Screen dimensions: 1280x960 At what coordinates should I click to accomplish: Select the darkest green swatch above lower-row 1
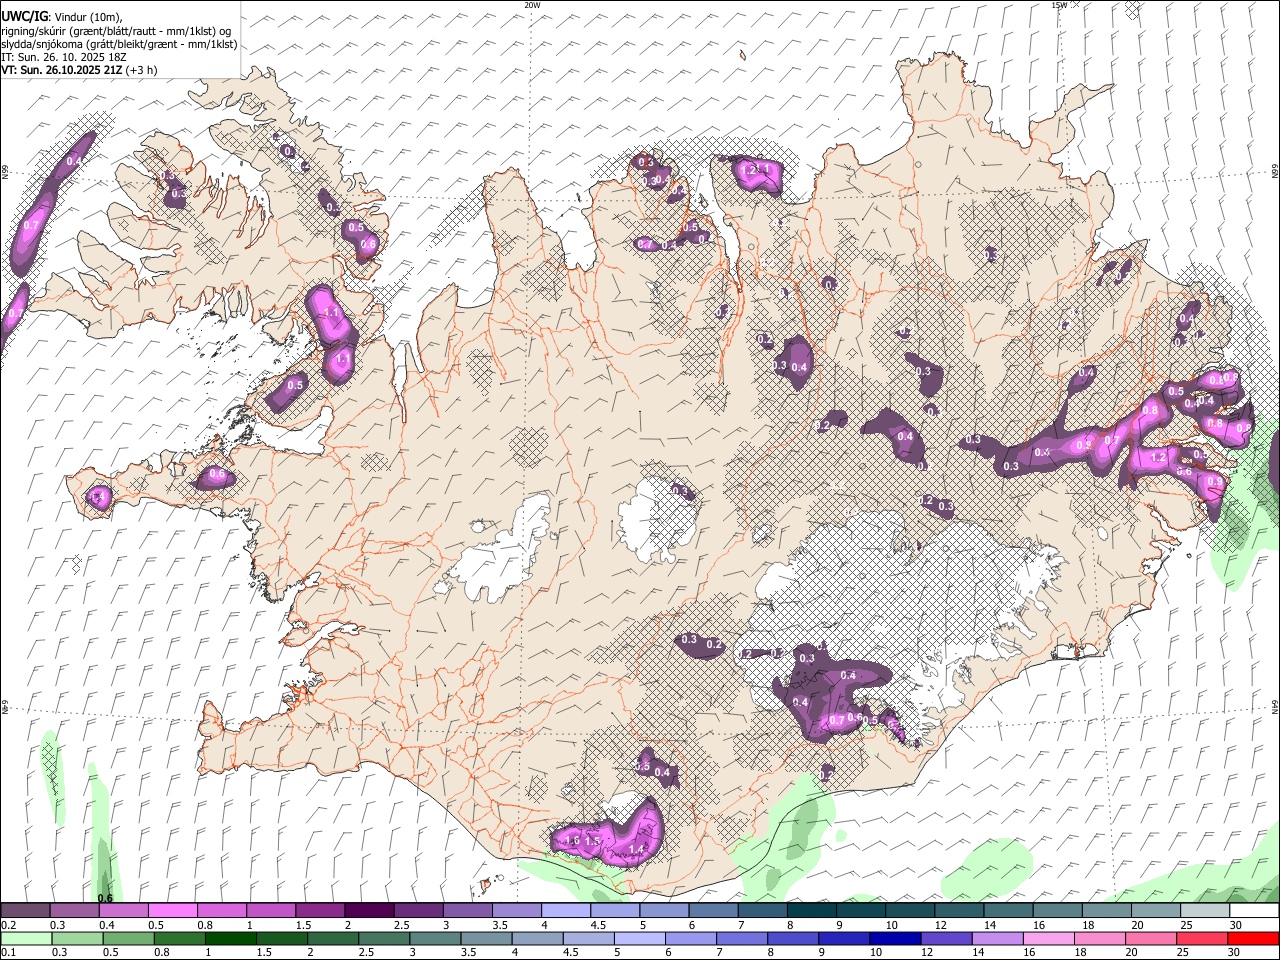(x=230, y=938)
